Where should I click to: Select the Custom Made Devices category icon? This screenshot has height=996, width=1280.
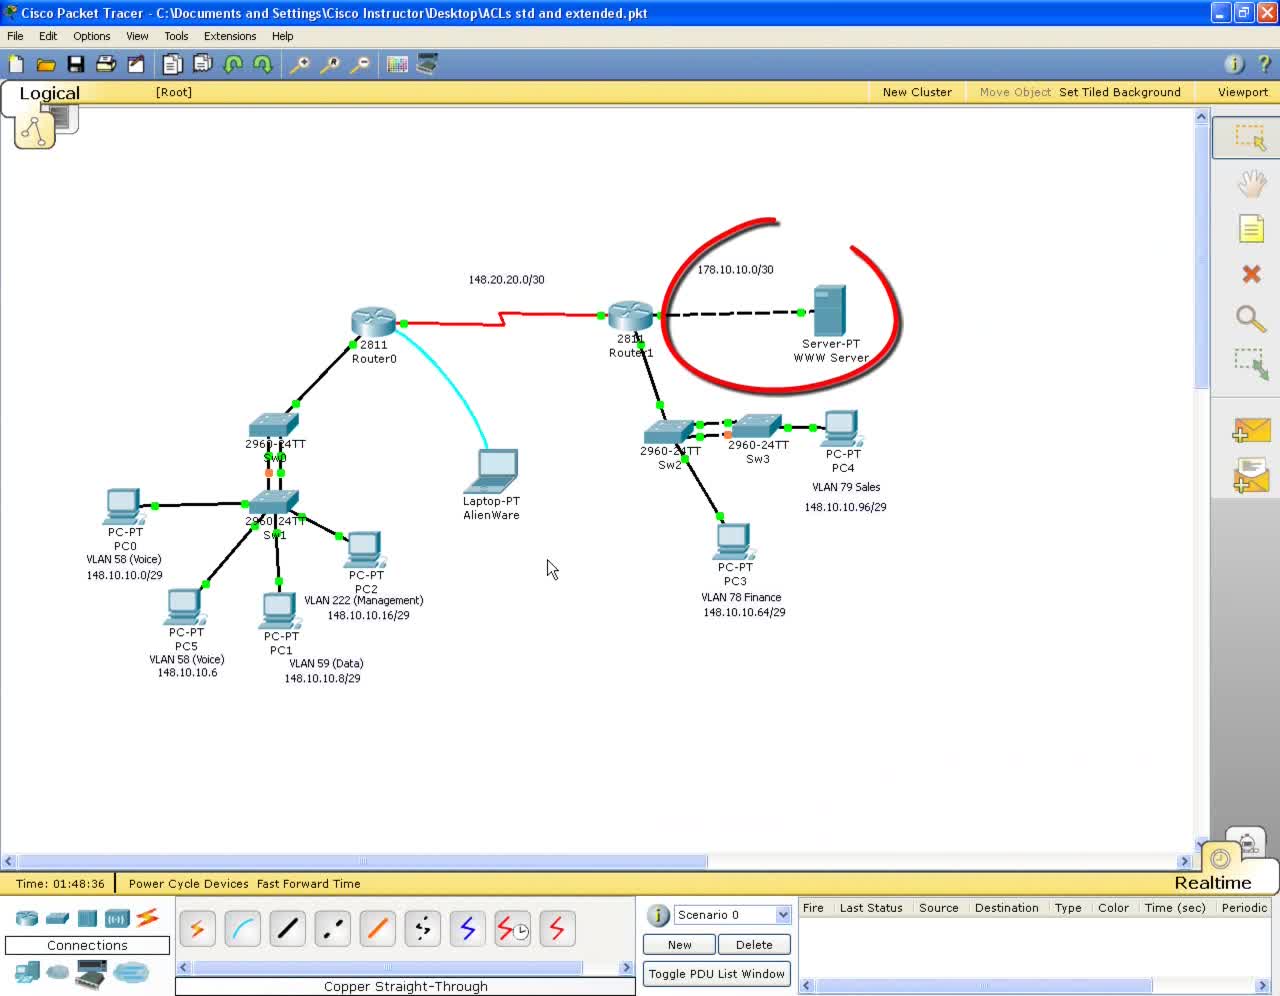point(92,973)
